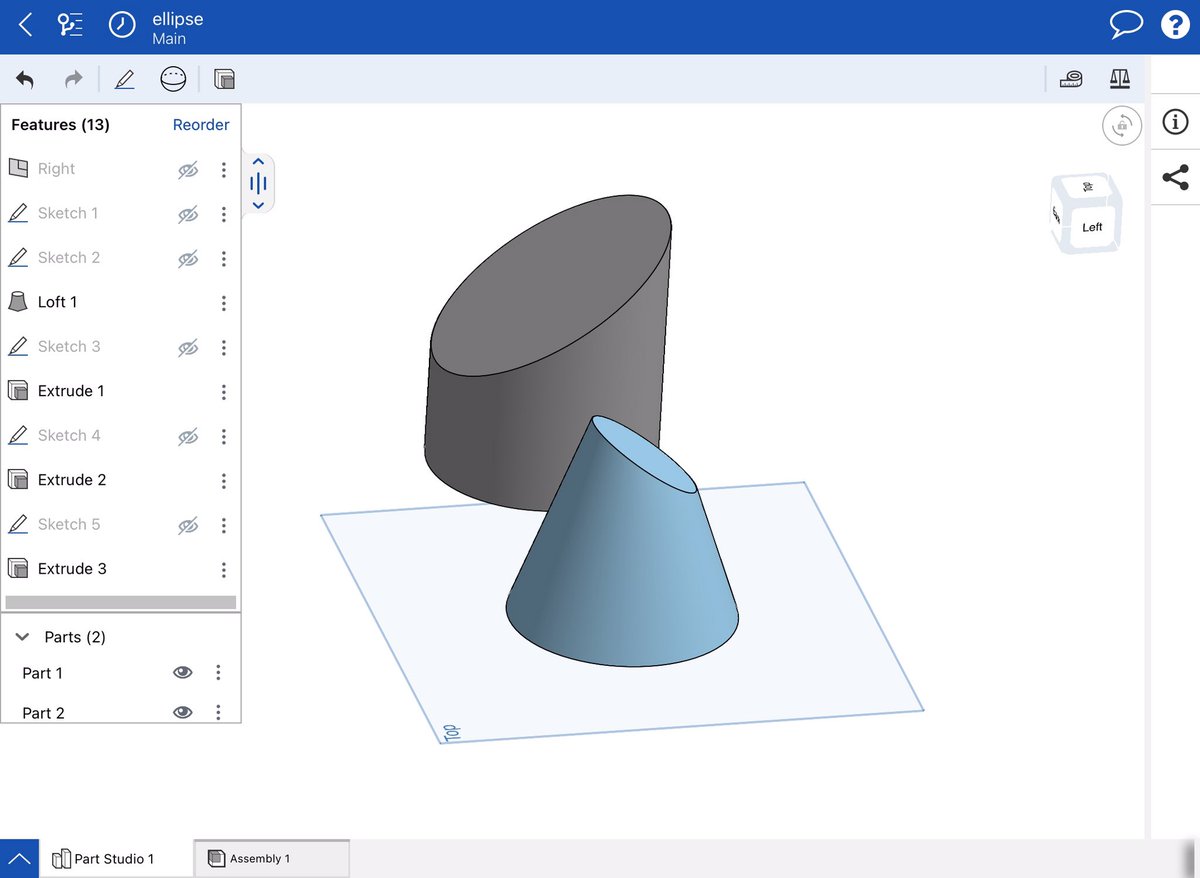Select the Top face of view cube
Screen dimensions: 1200x878
click(1087, 187)
